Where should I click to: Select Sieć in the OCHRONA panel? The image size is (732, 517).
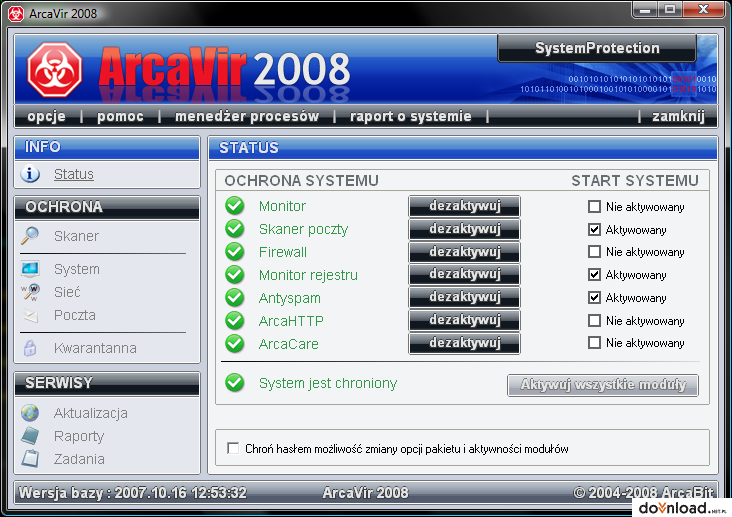tap(67, 292)
